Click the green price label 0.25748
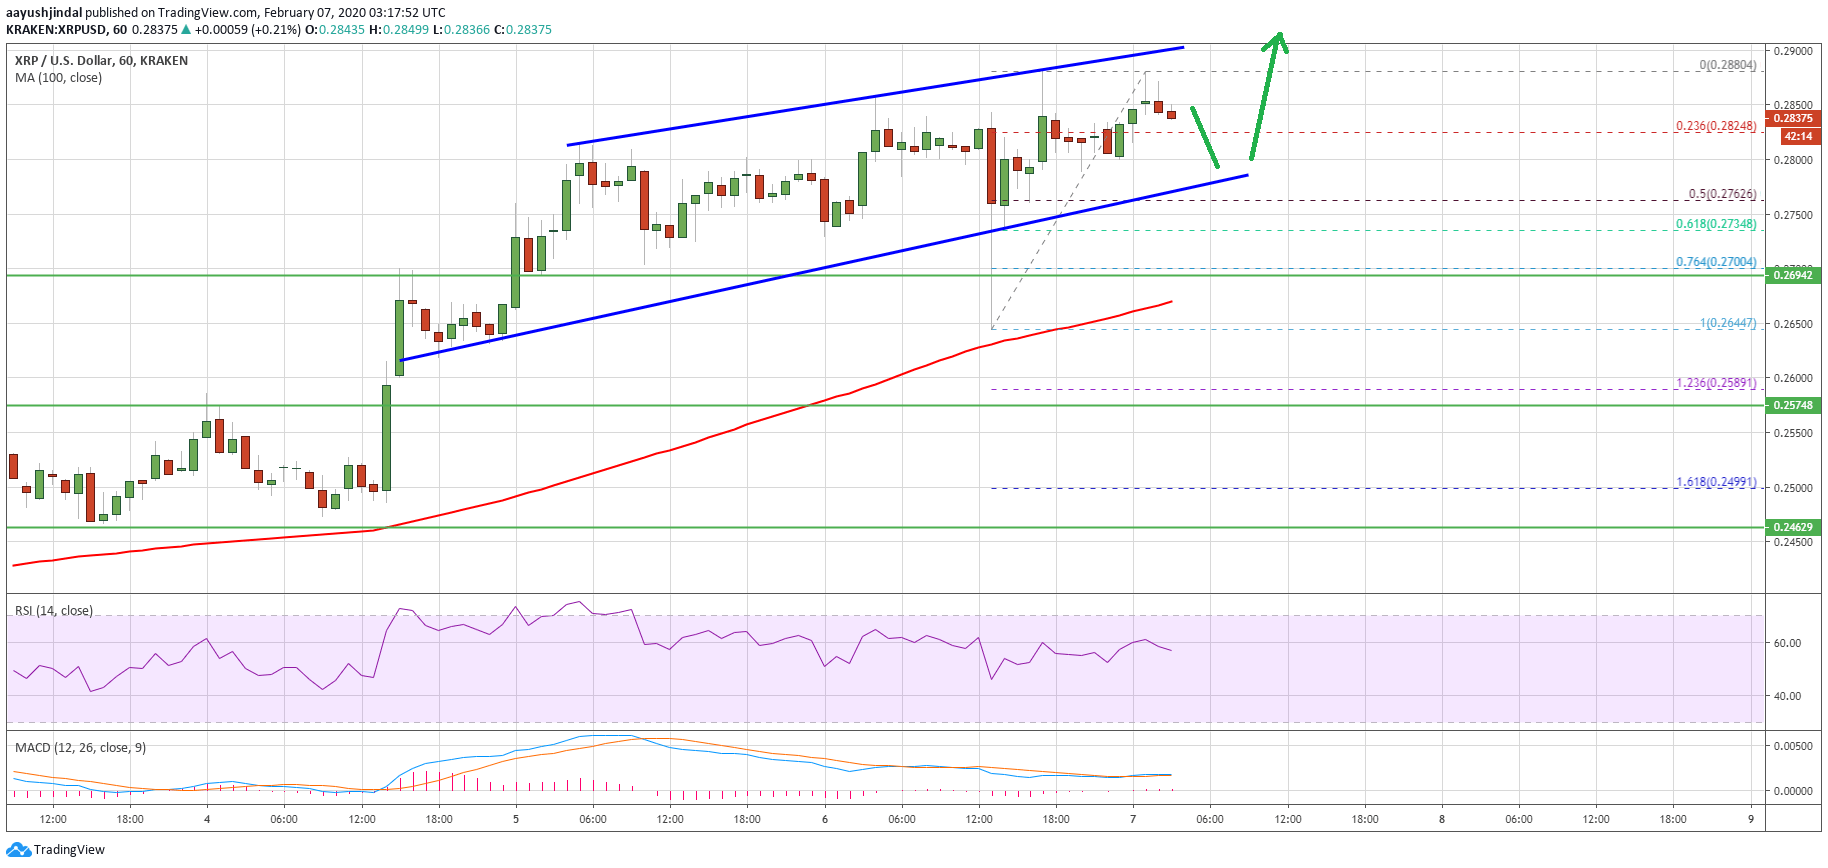 pos(1793,405)
